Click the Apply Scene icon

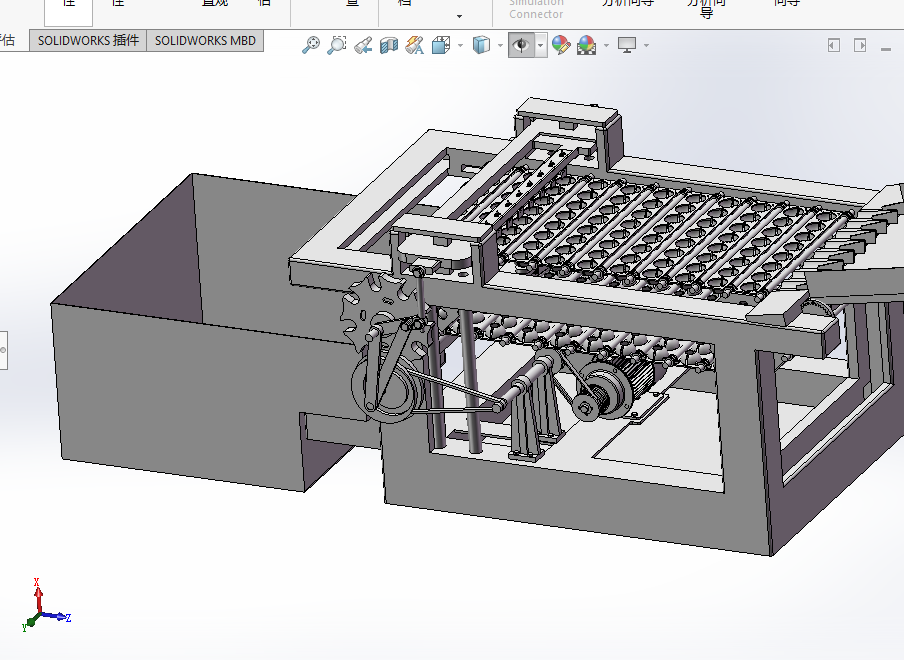(586, 45)
